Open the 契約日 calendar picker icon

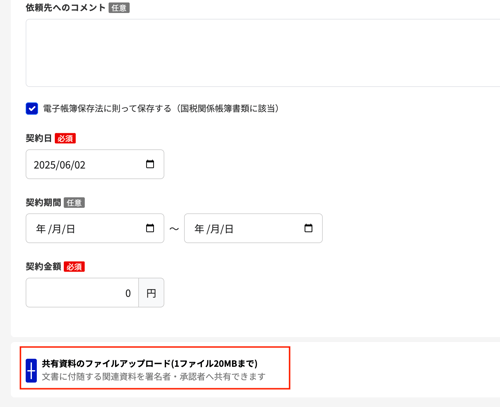[x=150, y=164]
